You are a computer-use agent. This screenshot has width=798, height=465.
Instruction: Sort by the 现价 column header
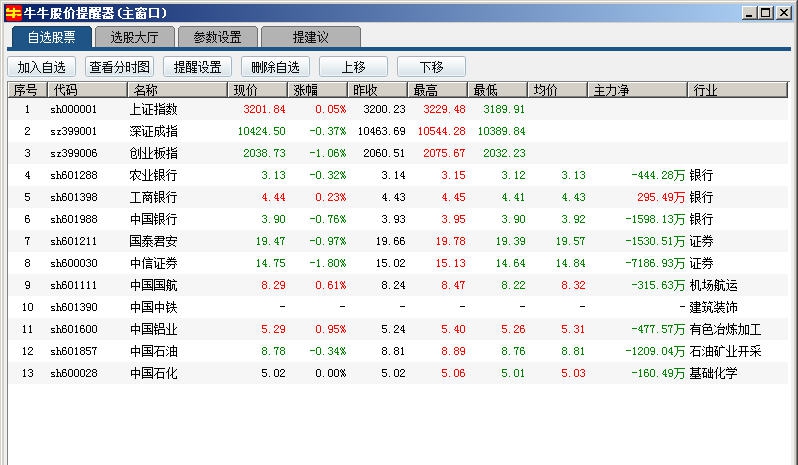coord(258,90)
